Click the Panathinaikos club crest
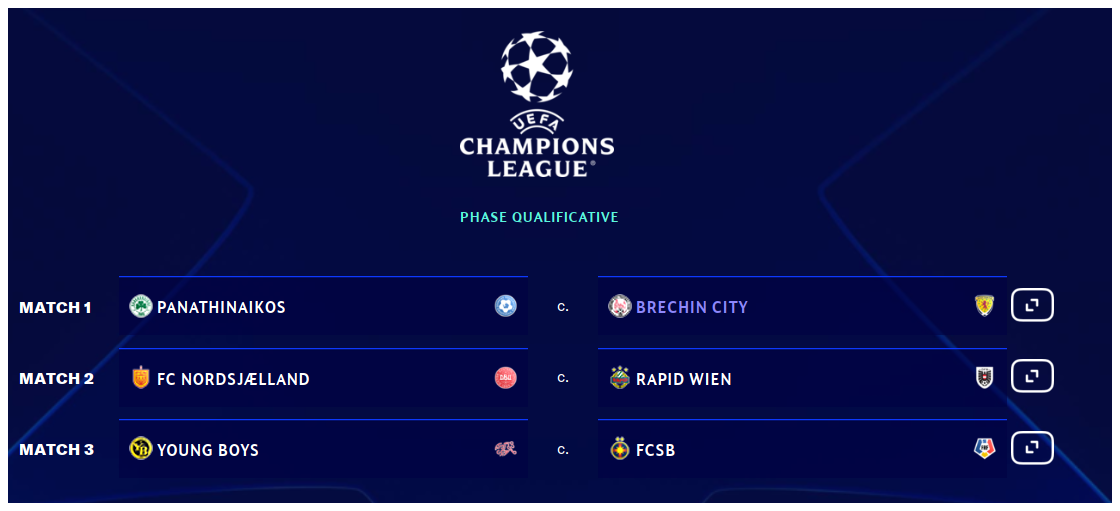The height and width of the screenshot is (511, 1120). point(141,307)
